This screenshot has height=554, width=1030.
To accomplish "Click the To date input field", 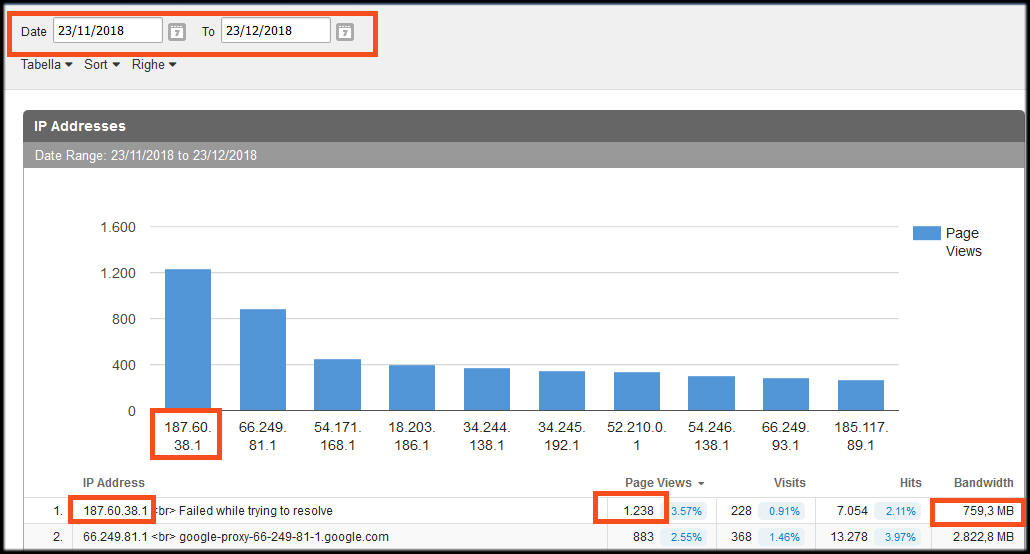I will point(275,31).
